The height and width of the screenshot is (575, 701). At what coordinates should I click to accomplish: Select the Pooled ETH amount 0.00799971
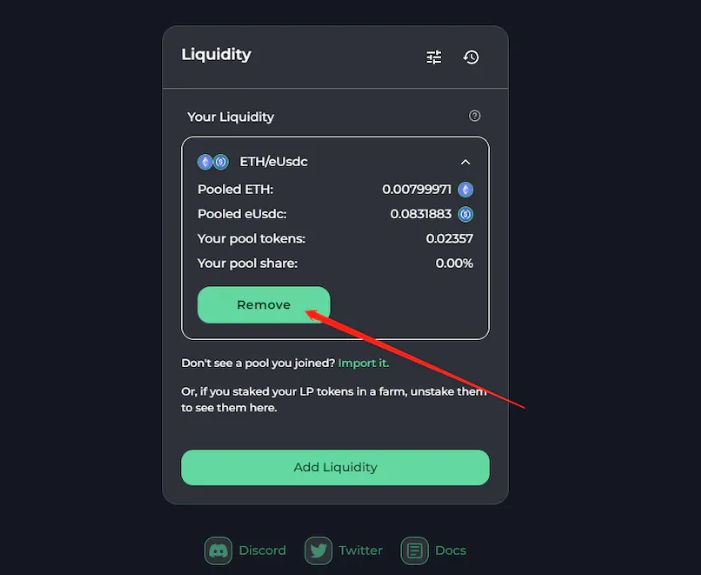(417, 190)
